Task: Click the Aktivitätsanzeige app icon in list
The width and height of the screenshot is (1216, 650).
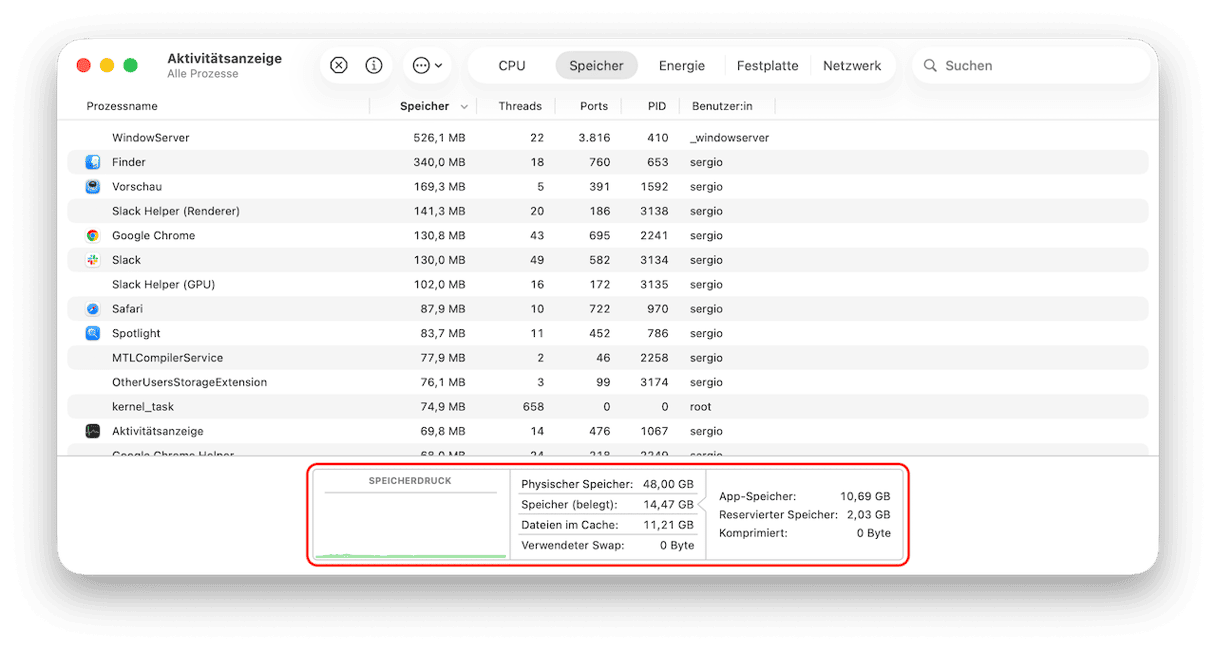Action: (92, 431)
